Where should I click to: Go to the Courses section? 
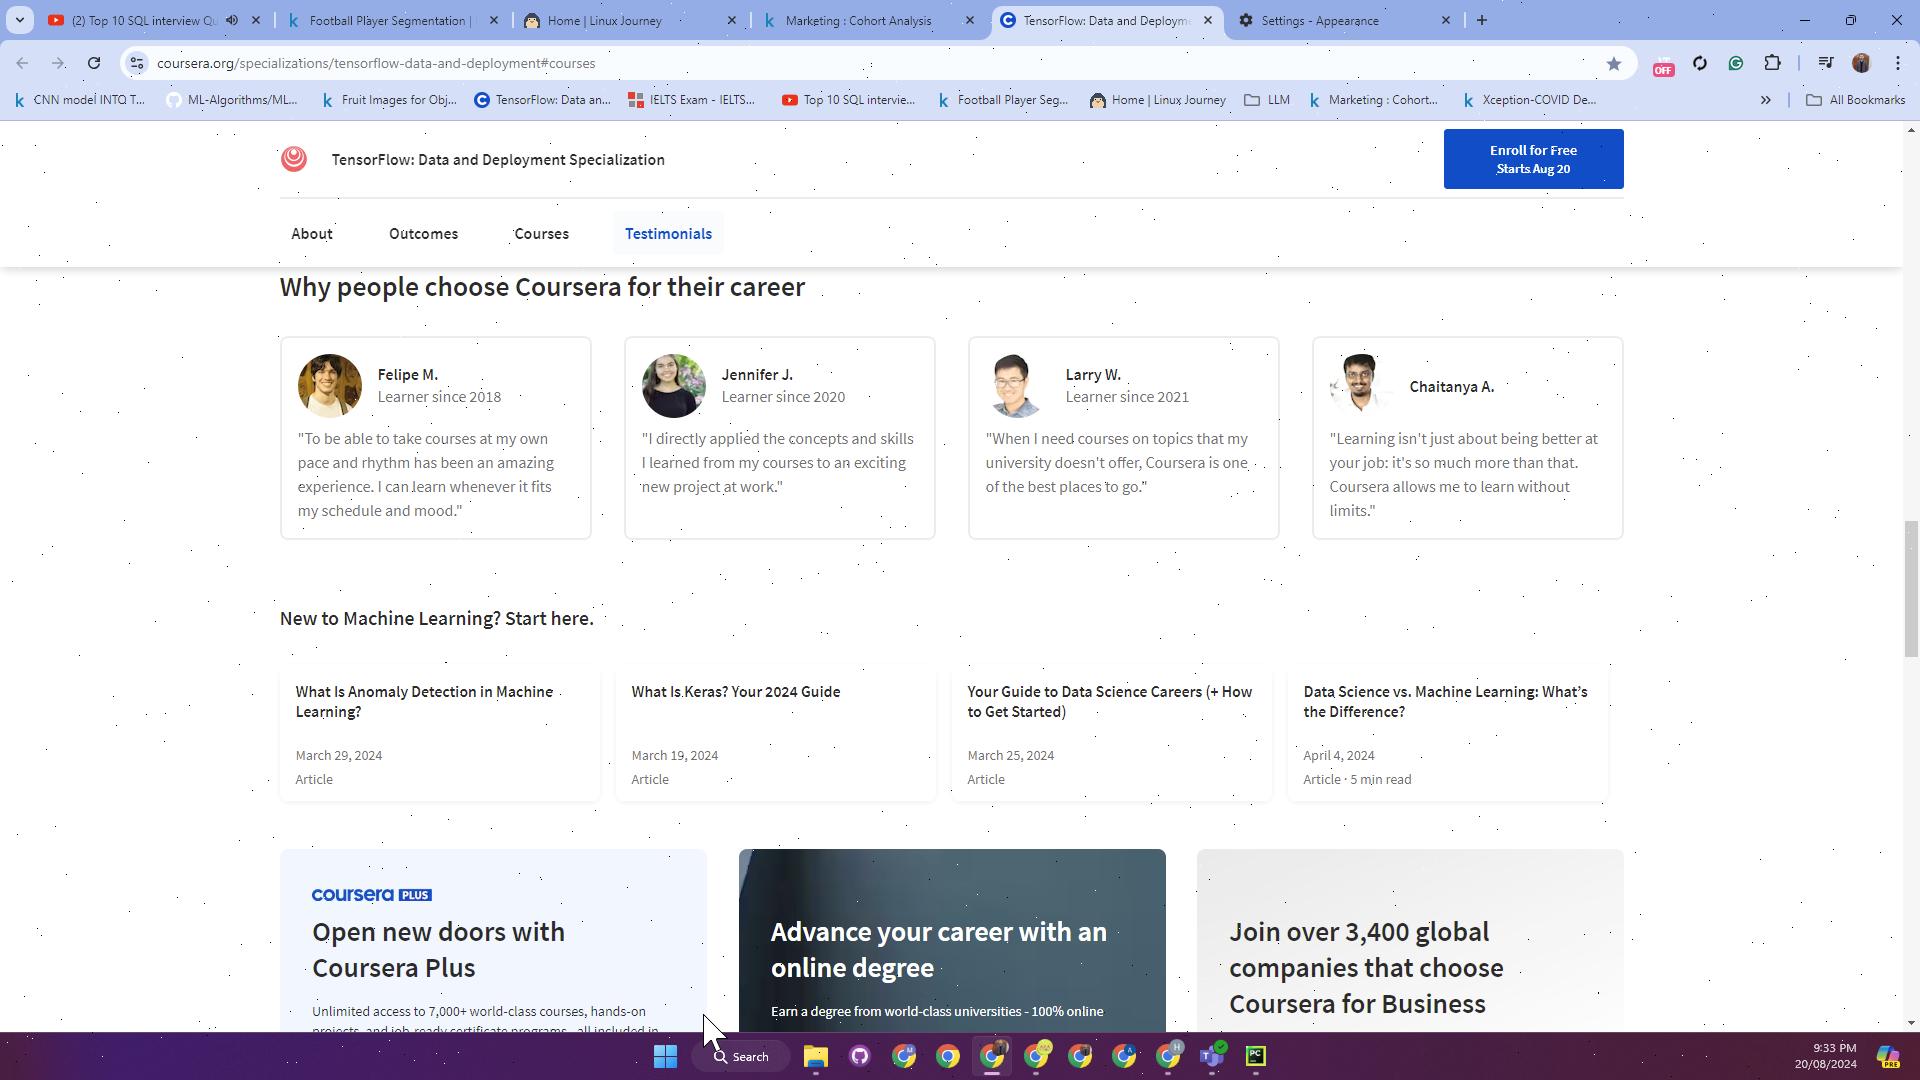[542, 234]
